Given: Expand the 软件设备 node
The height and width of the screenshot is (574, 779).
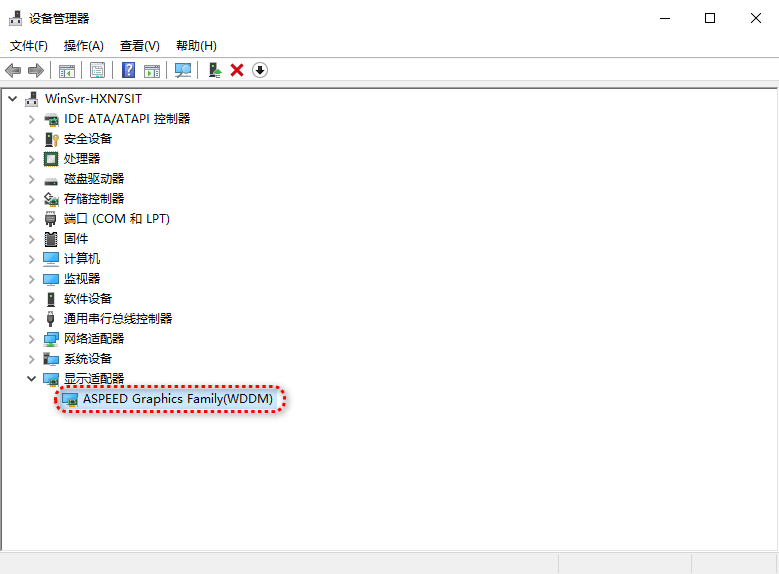Looking at the screenshot, I should [31, 299].
